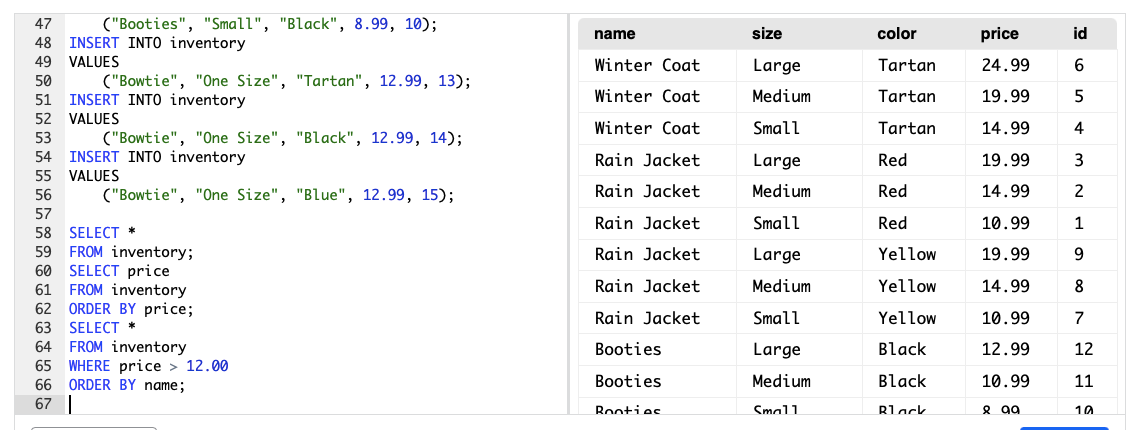Click the "color" column header

[x=896, y=34]
